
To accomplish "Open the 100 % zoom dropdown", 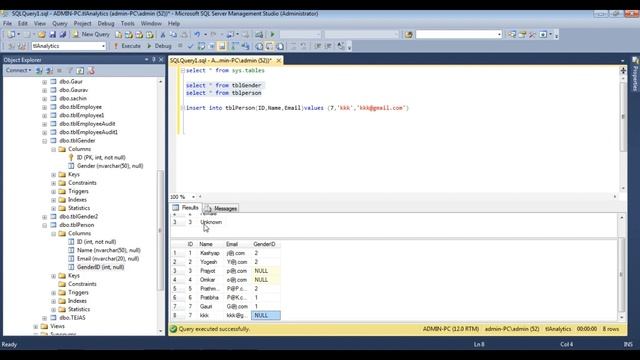I will pos(193,197).
